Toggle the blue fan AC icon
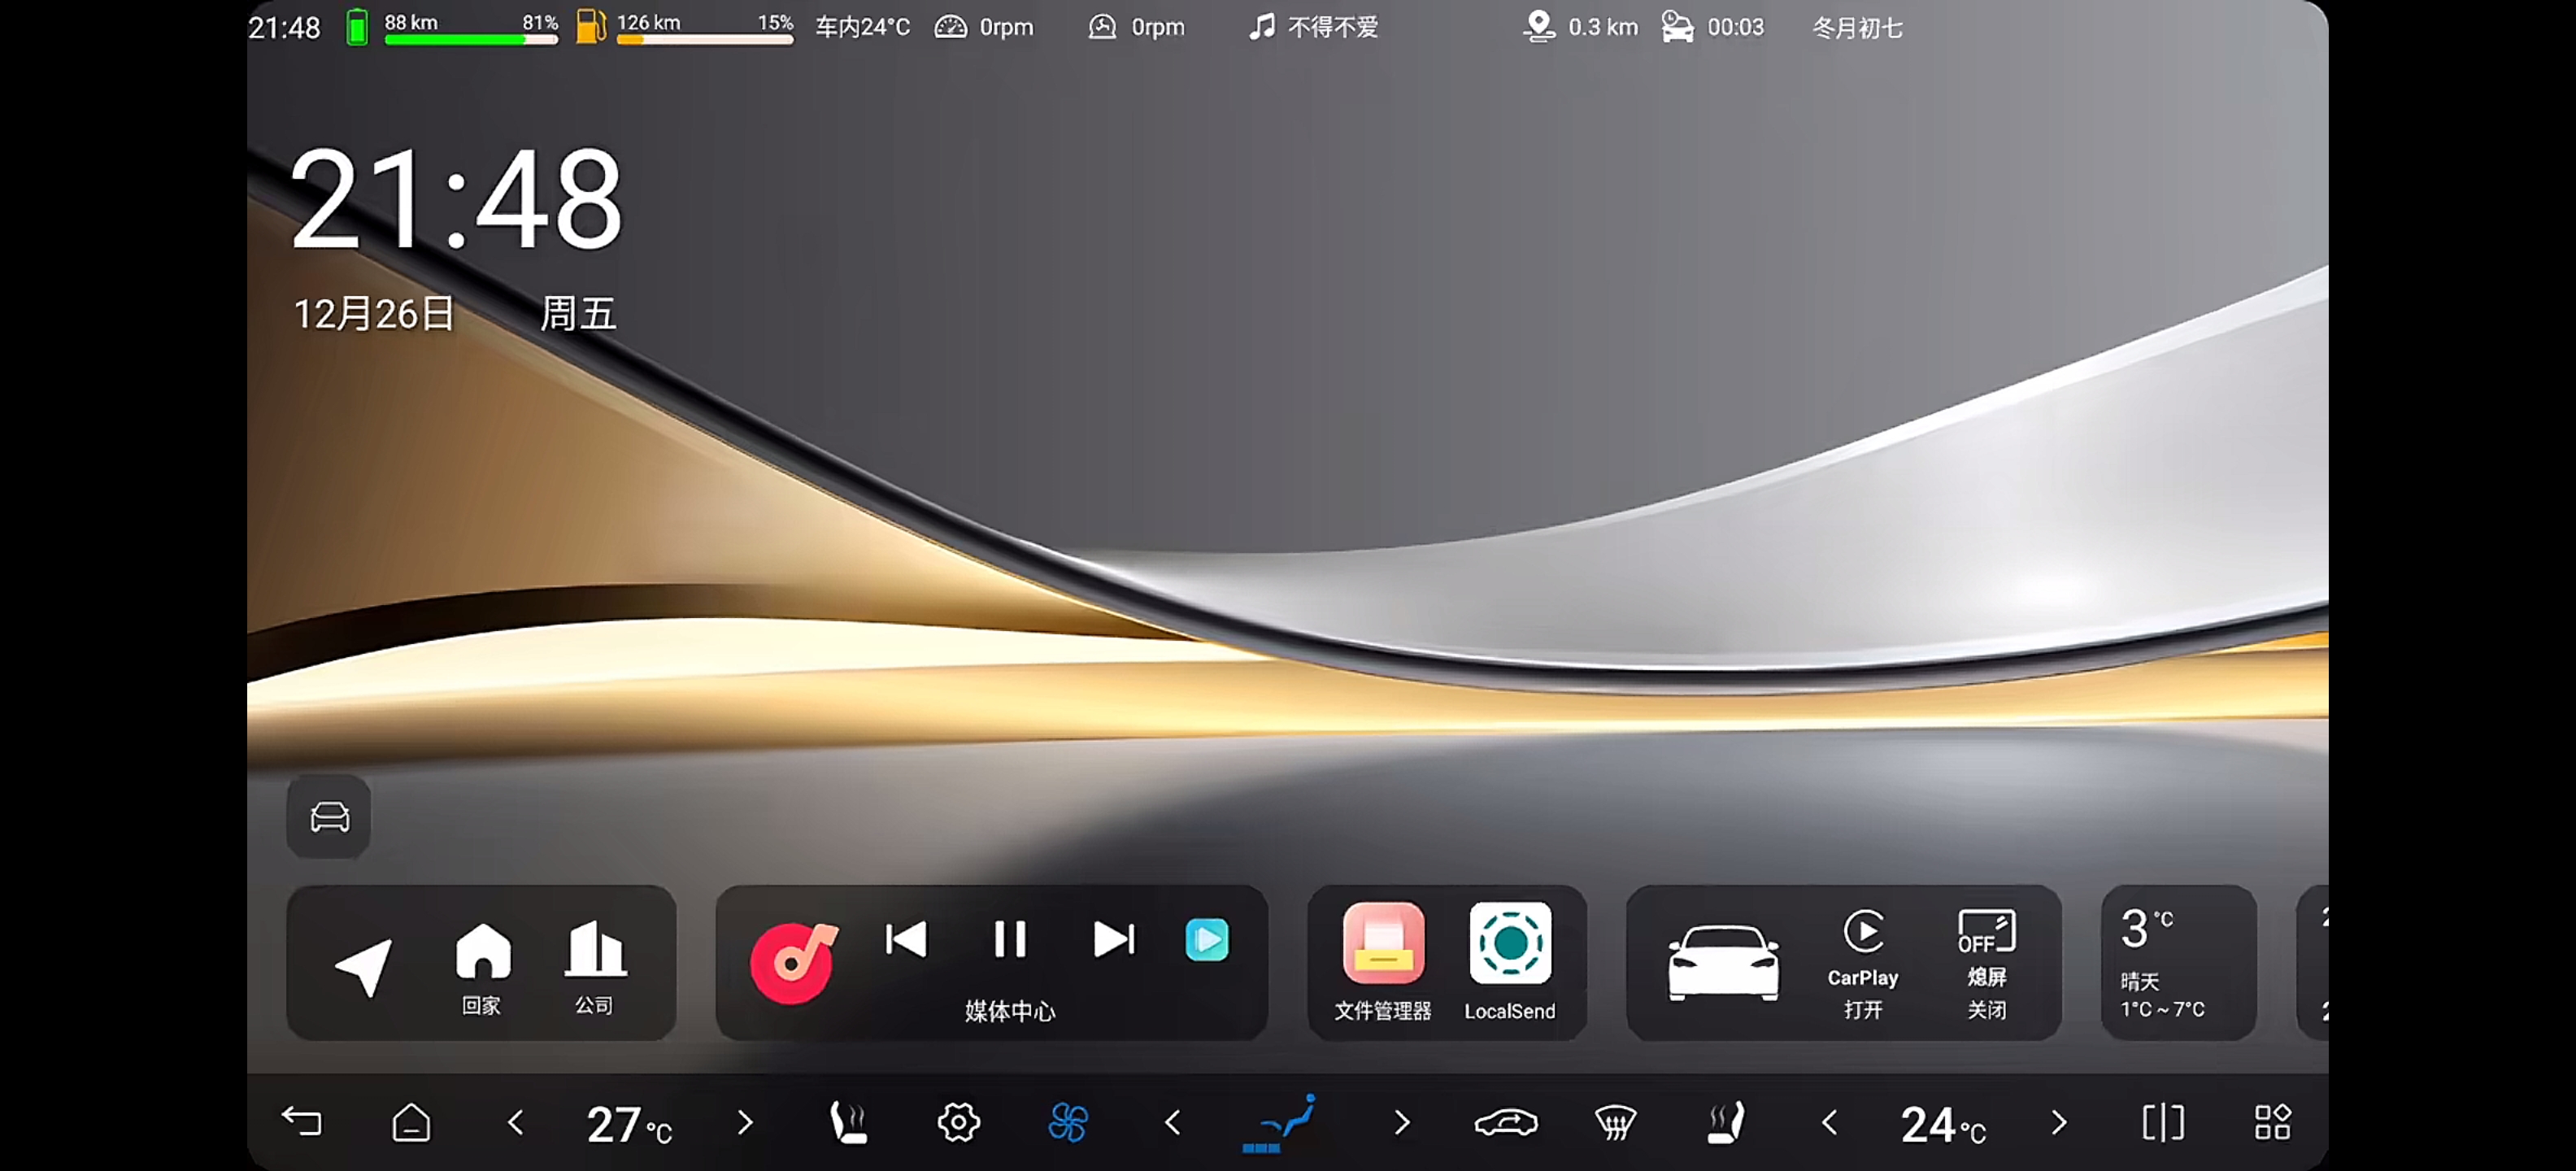Image resolution: width=2576 pixels, height=1171 pixels. 1068,1122
